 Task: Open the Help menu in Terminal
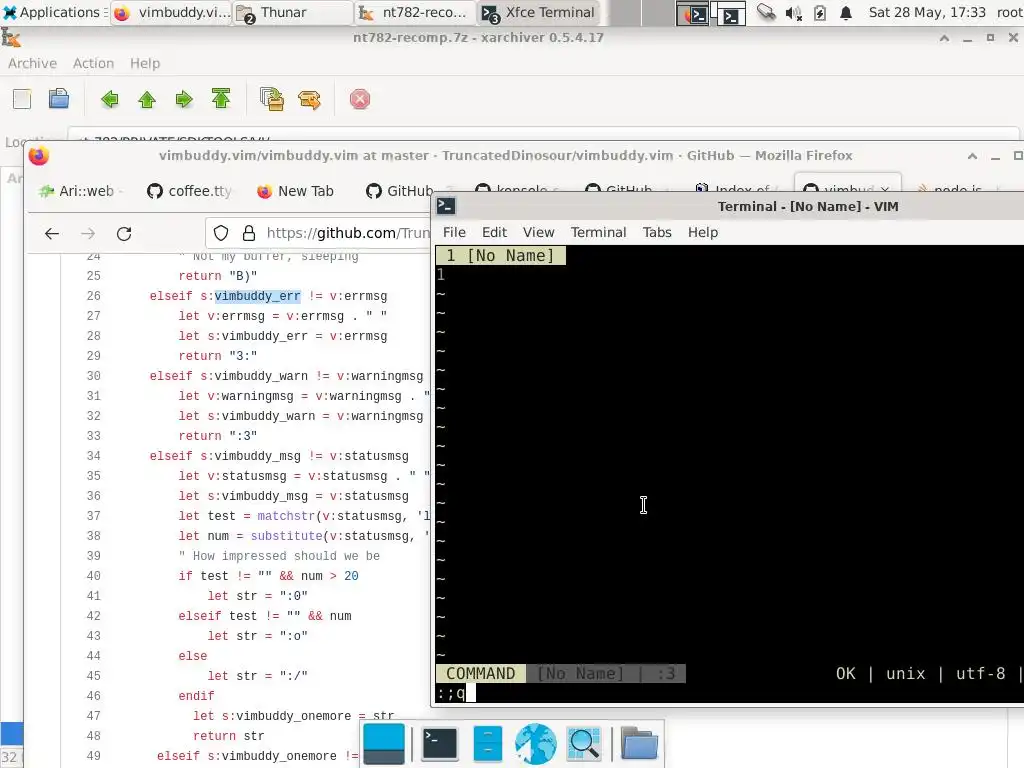(x=703, y=232)
